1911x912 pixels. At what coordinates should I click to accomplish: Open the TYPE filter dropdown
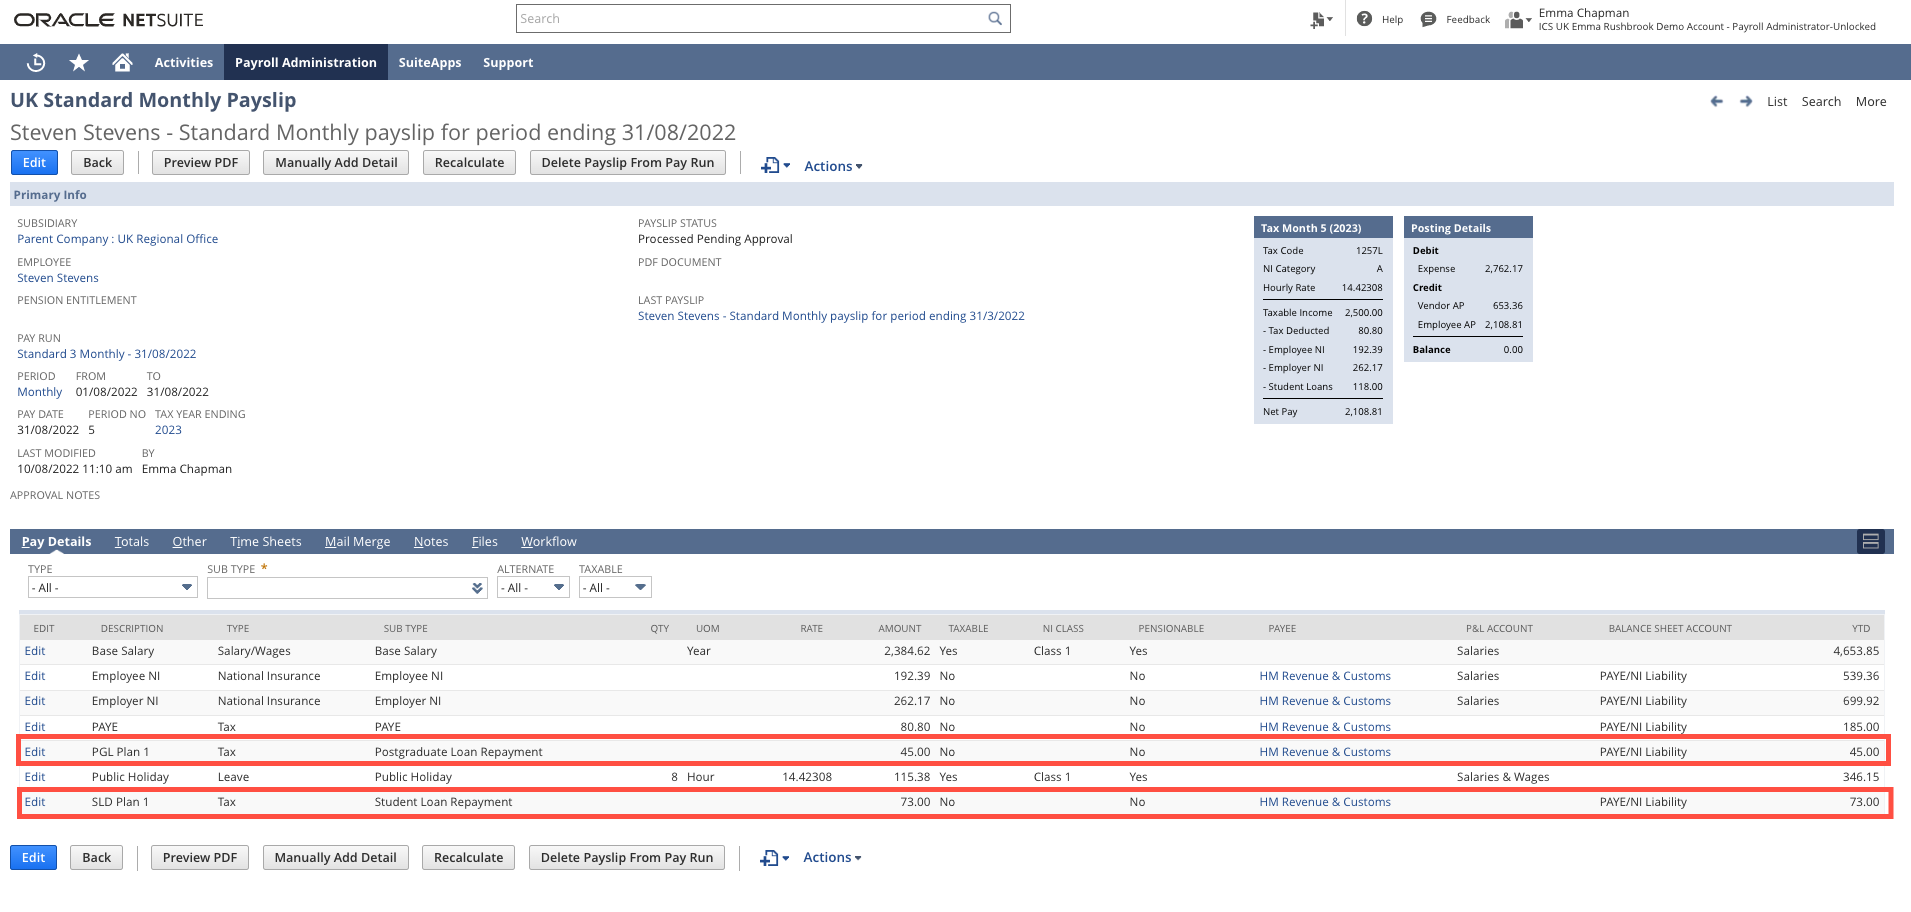tap(112, 587)
